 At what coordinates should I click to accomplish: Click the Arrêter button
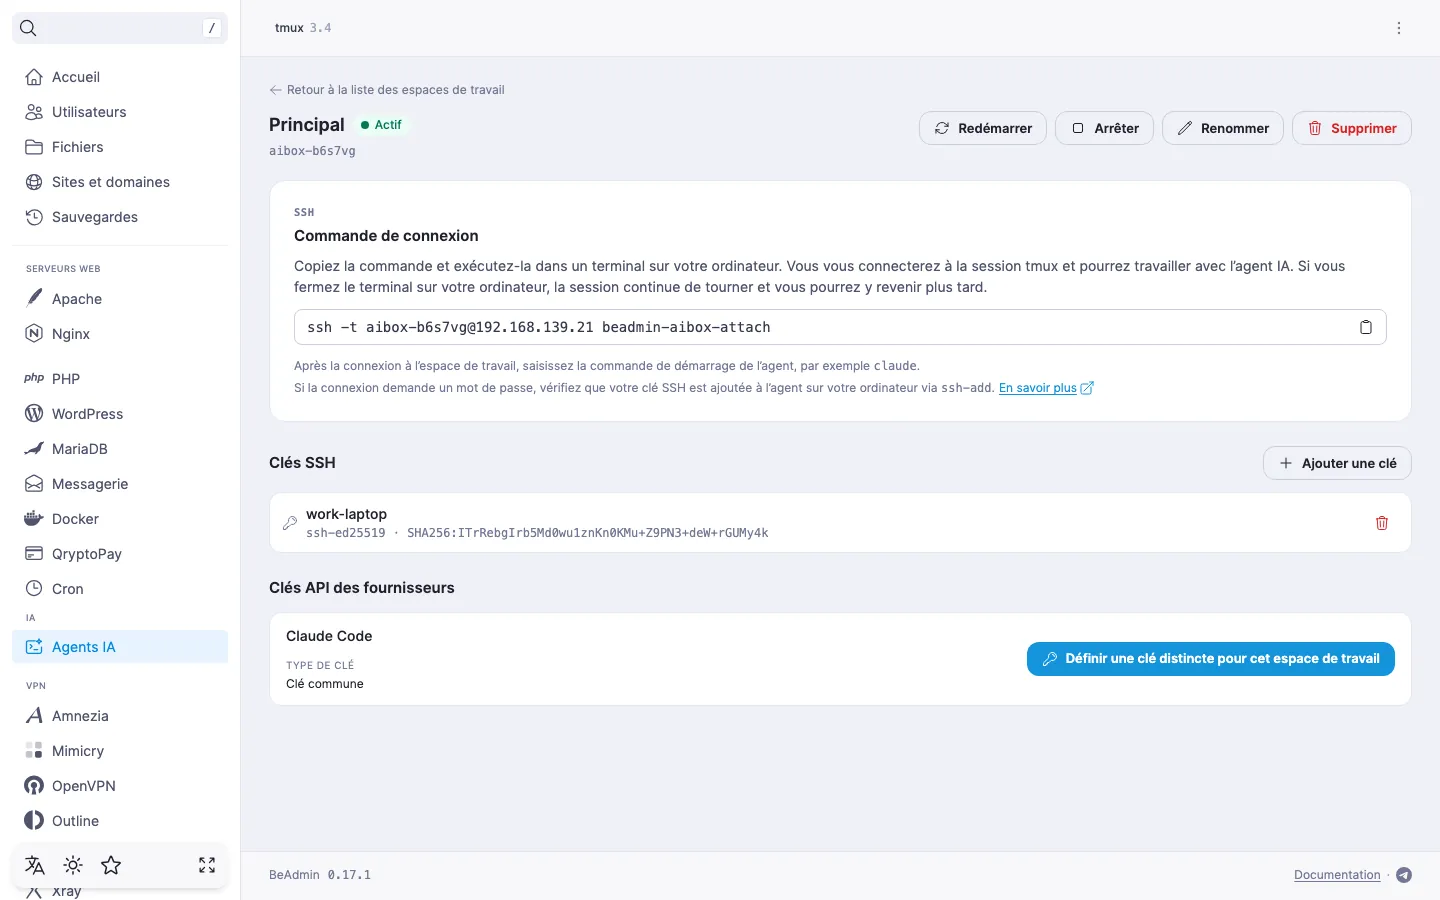(1105, 128)
